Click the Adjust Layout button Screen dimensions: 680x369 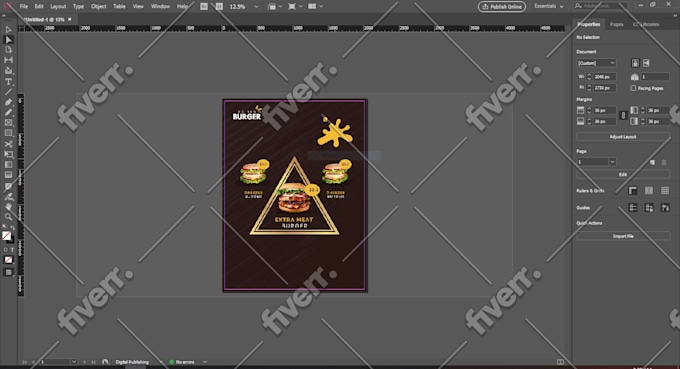[x=623, y=137]
